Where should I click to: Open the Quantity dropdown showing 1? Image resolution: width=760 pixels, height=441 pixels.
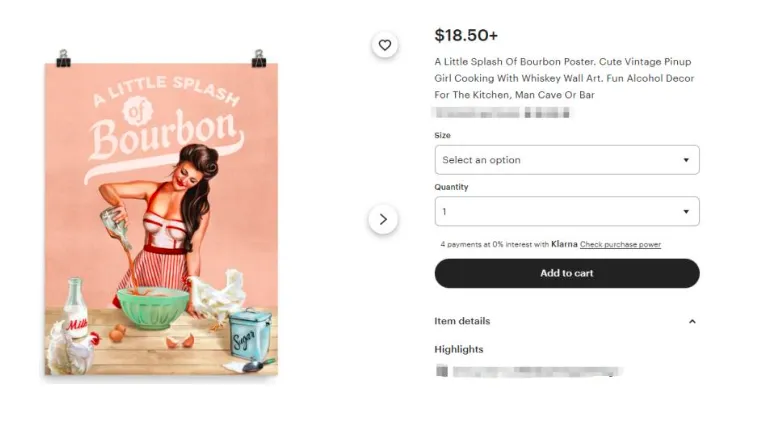click(x=566, y=212)
